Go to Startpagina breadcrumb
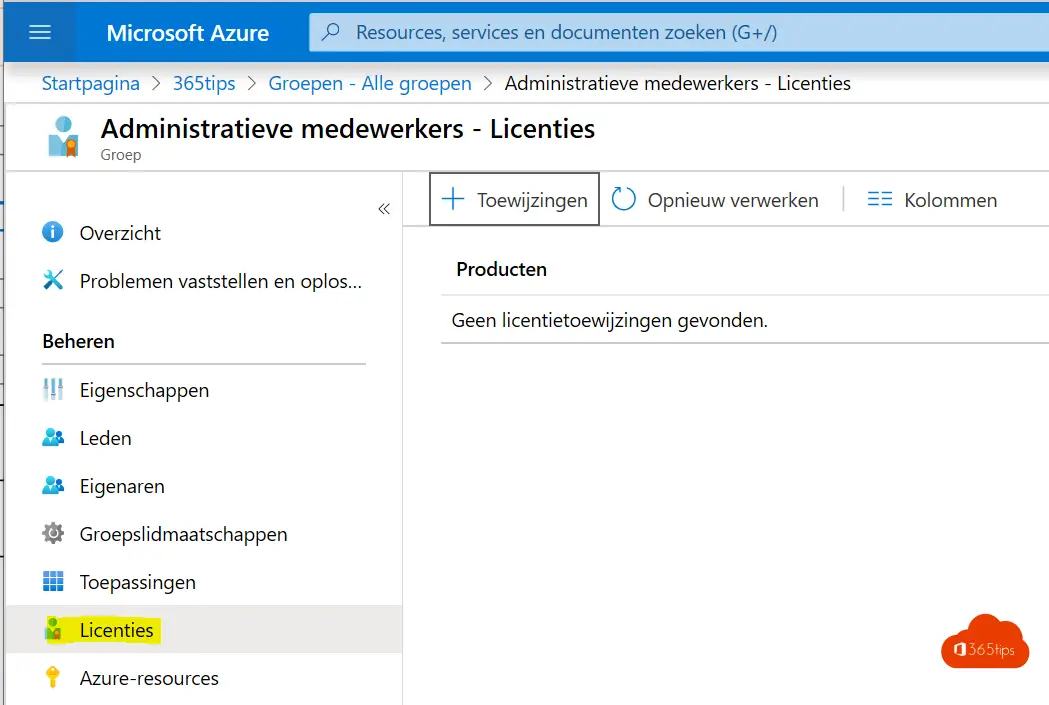Screen dimensions: 1049x705 pyautogui.click(x=91, y=84)
